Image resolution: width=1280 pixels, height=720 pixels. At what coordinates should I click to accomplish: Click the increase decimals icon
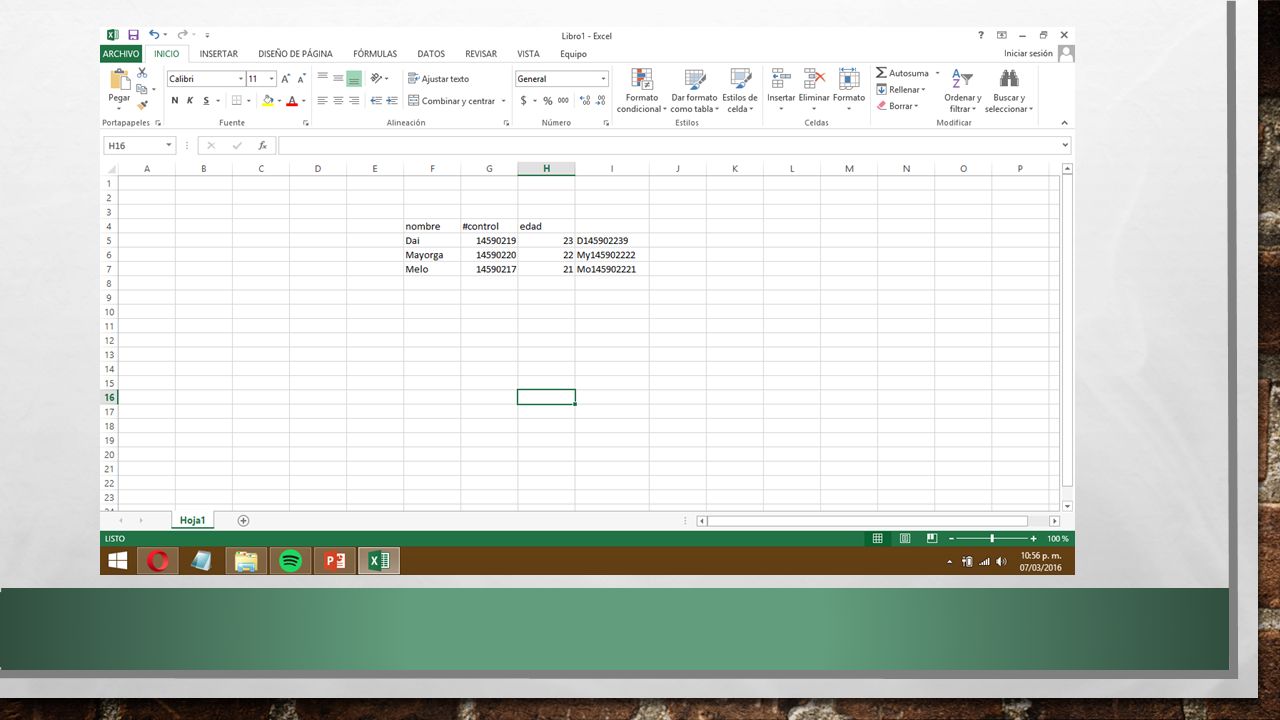click(585, 101)
